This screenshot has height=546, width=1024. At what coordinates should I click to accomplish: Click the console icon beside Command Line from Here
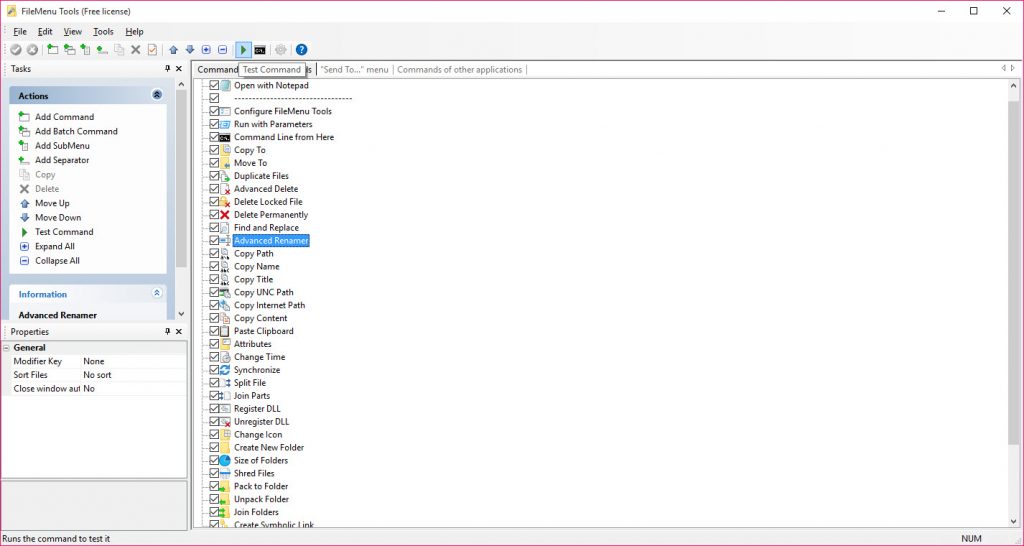(225, 137)
